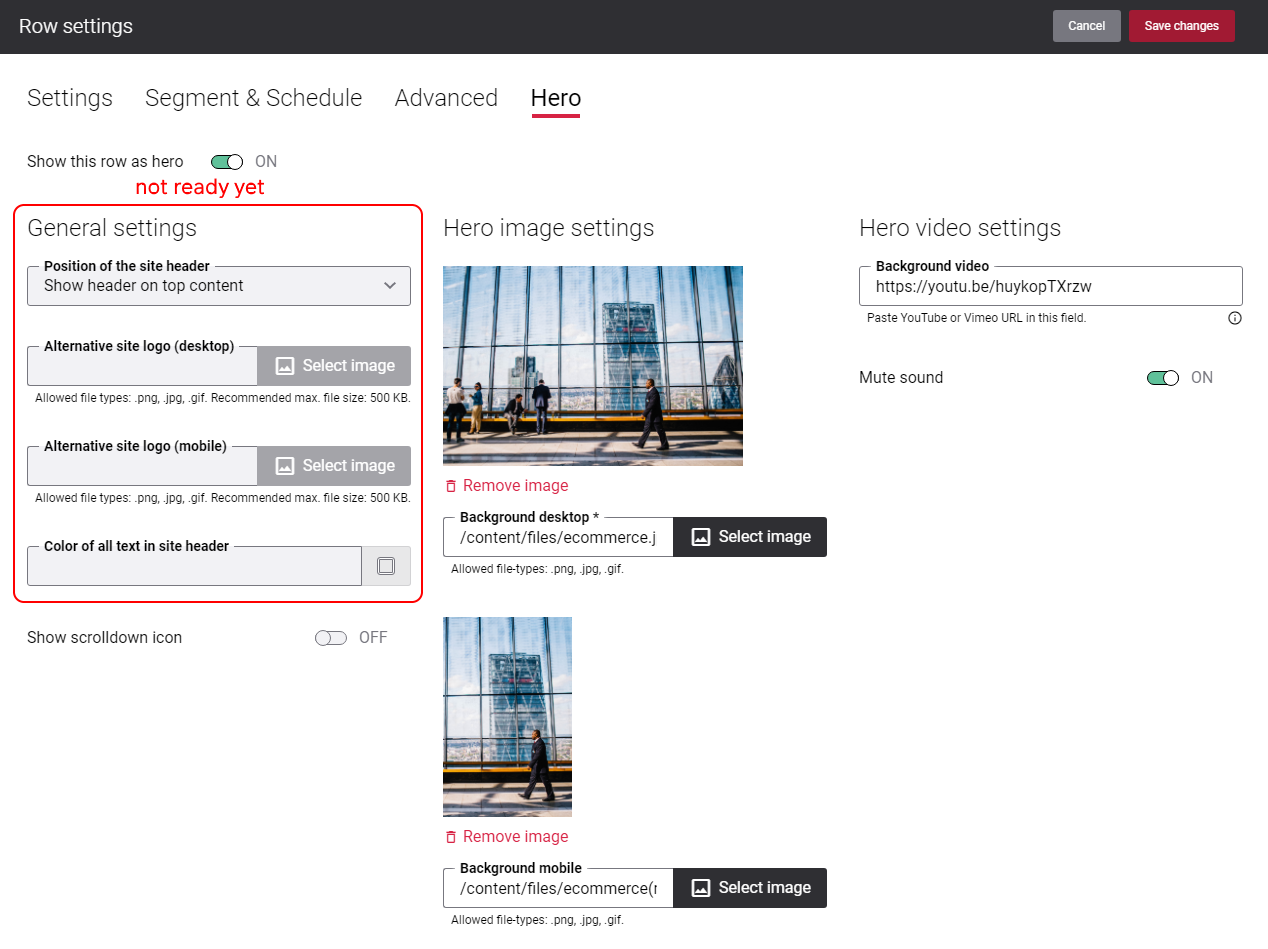Toggle 'Show this row as hero' switch

pyautogui.click(x=227, y=162)
